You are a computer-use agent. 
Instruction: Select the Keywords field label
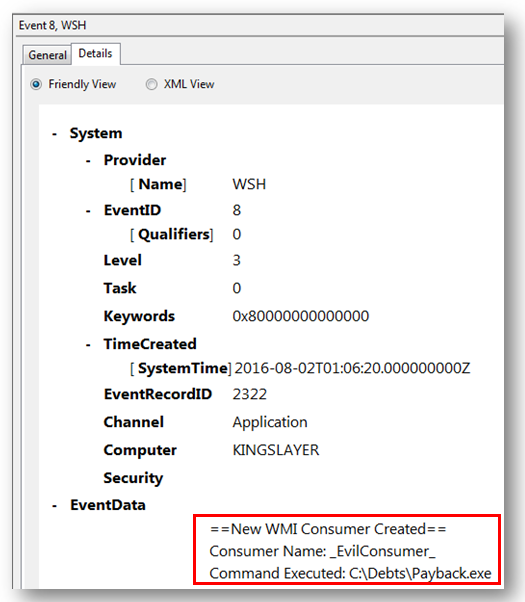point(139,316)
